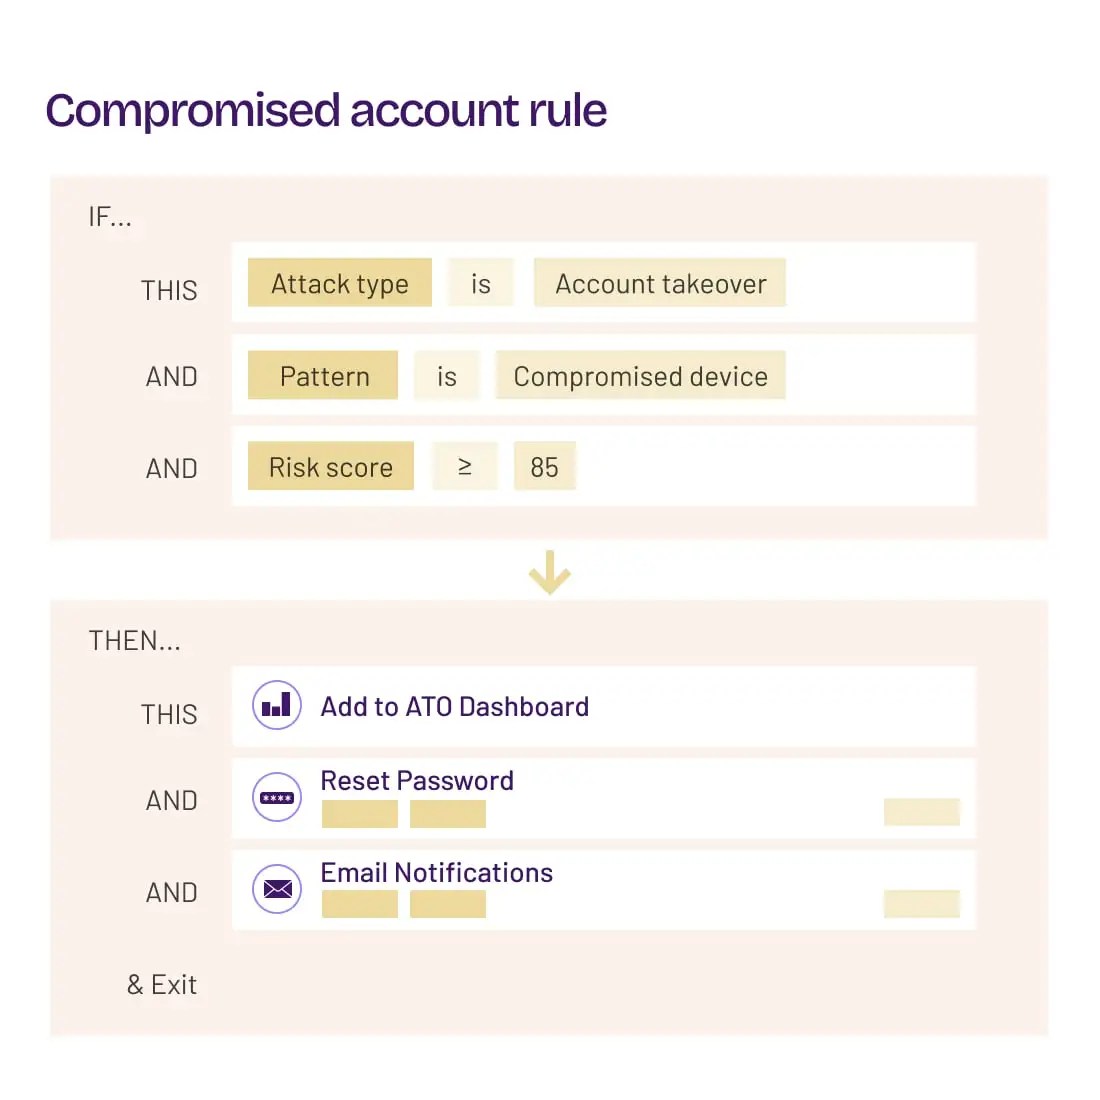Click the 'is' operator after Attack type

click(x=481, y=283)
